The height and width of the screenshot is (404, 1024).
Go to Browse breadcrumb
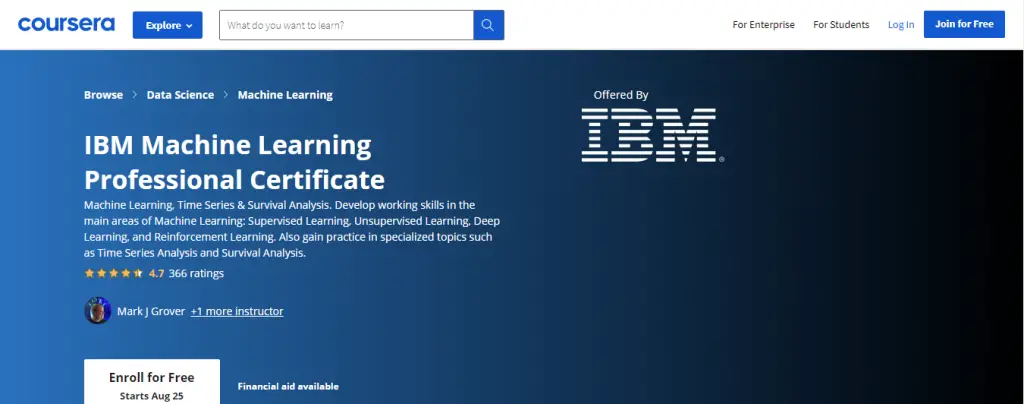click(x=103, y=95)
